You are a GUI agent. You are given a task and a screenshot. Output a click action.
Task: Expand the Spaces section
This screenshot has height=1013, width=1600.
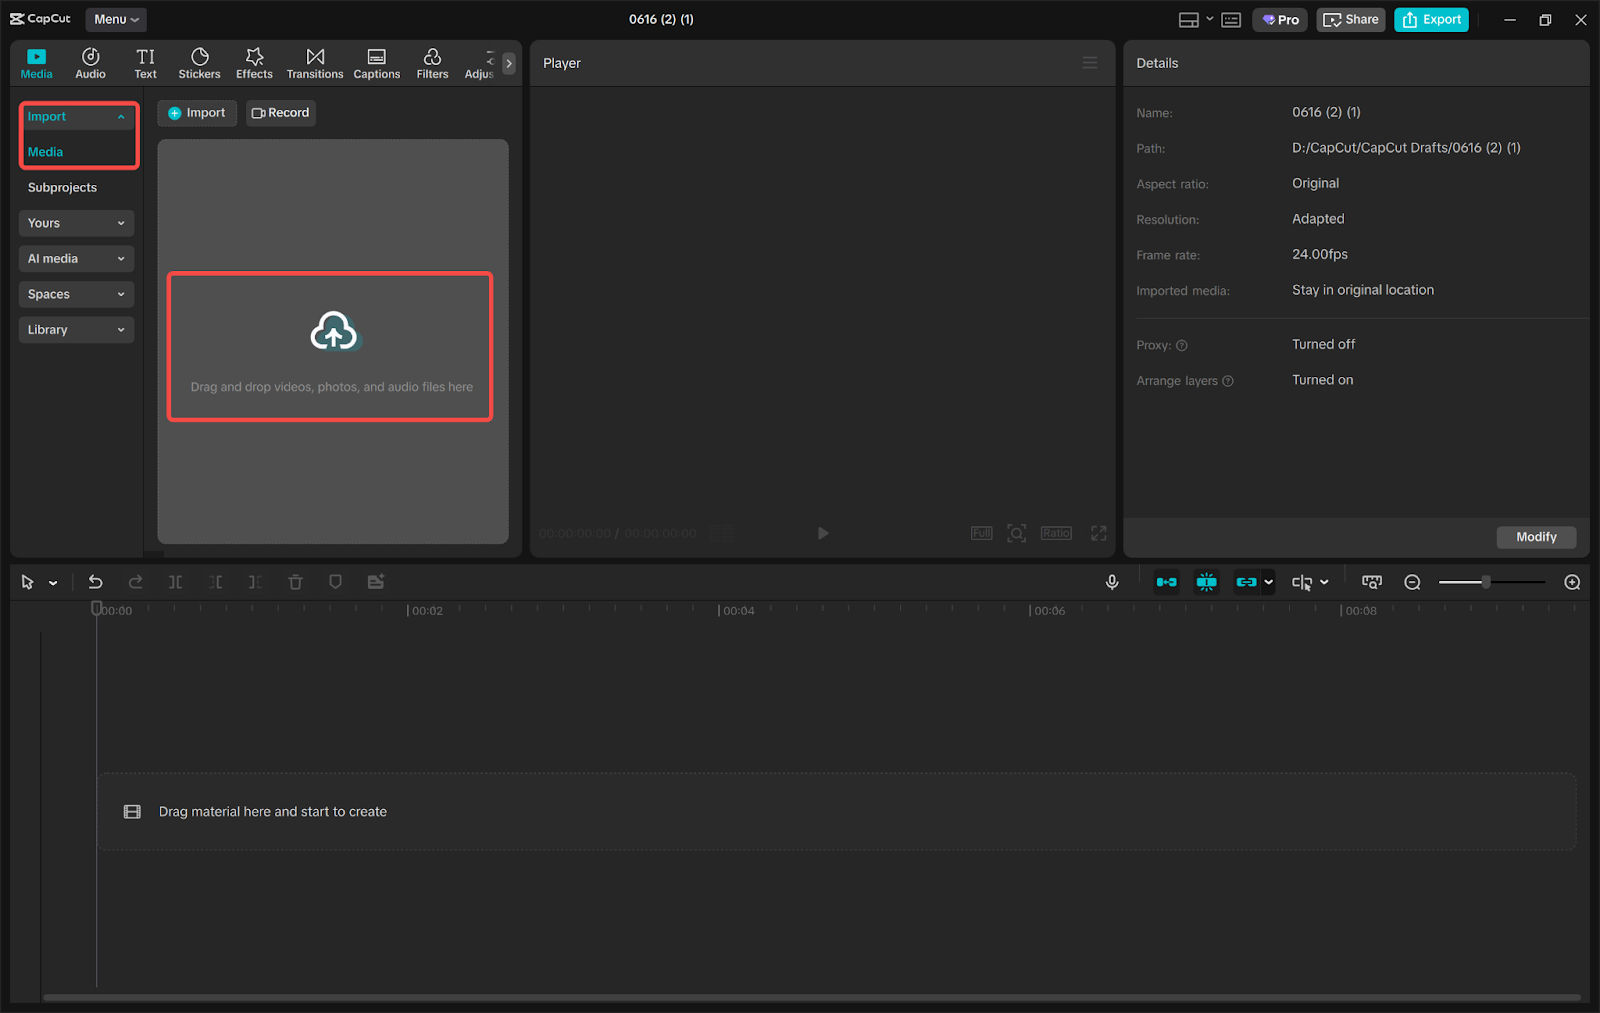pyautogui.click(x=76, y=294)
